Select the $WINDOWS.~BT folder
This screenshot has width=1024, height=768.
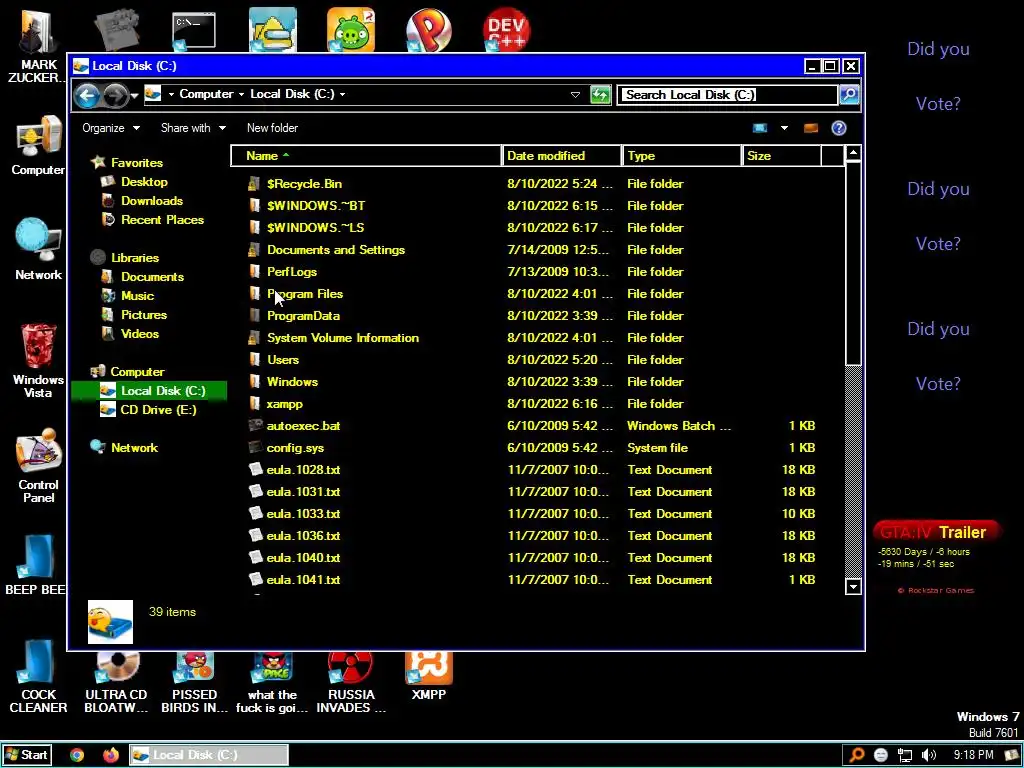(x=315, y=206)
